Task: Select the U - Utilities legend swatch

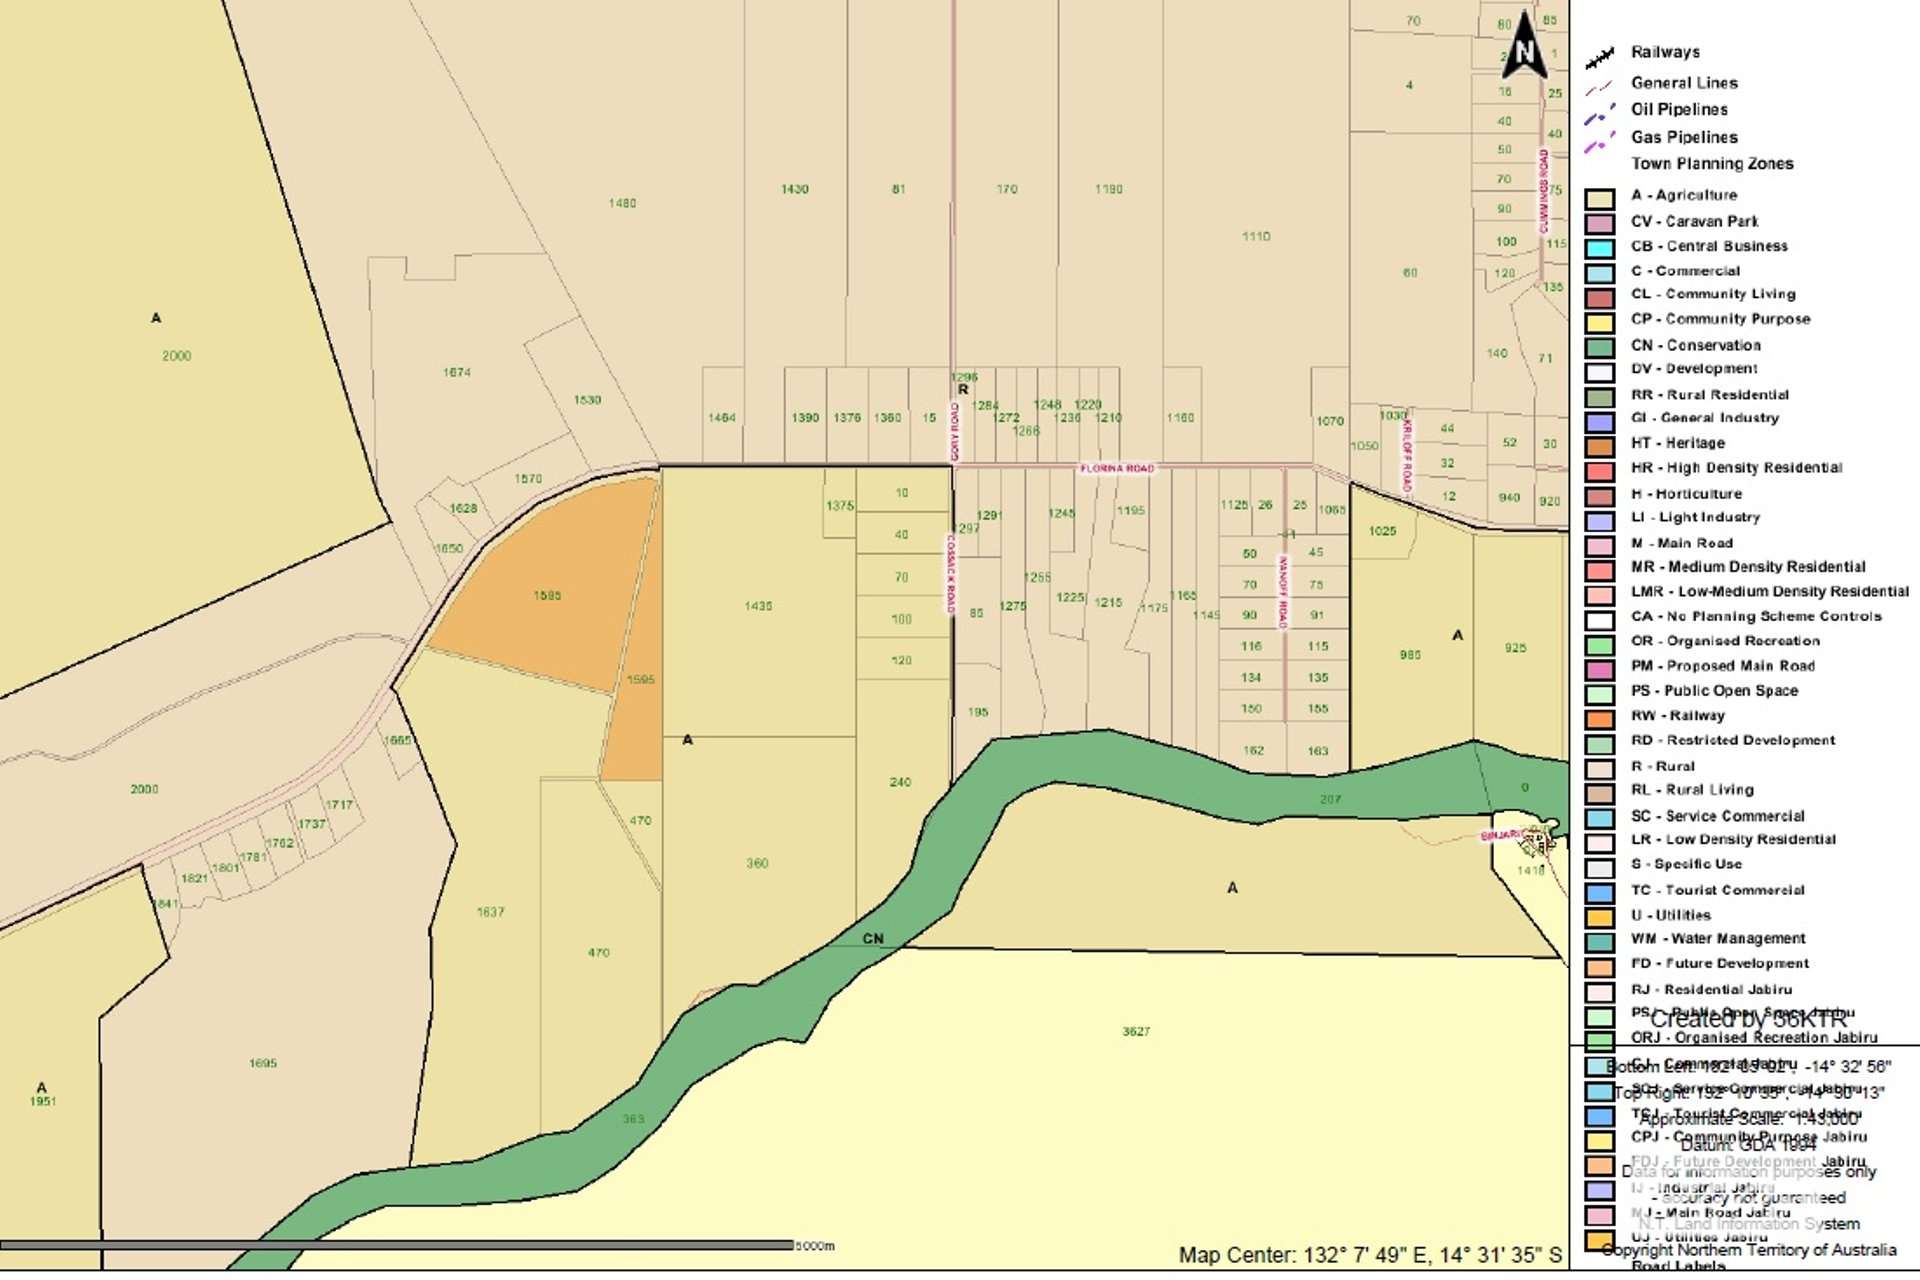Action: (1600, 918)
